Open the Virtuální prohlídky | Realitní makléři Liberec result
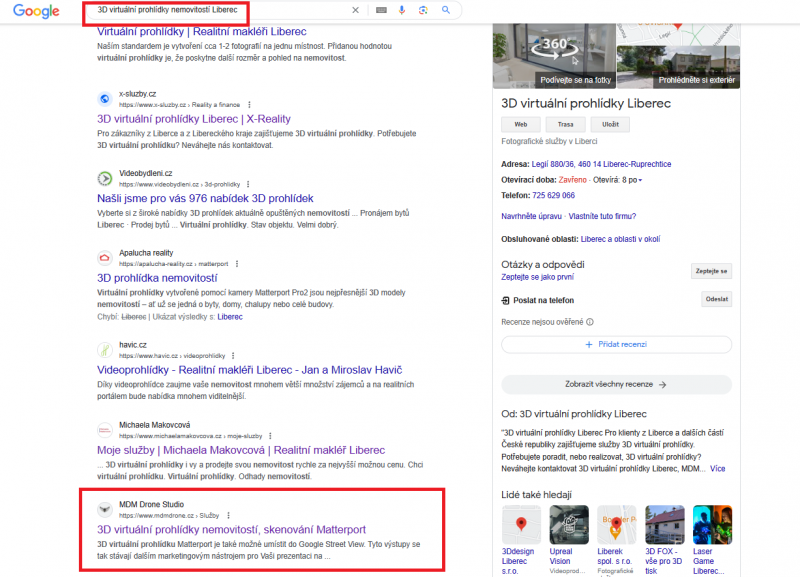 [x=202, y=32]
